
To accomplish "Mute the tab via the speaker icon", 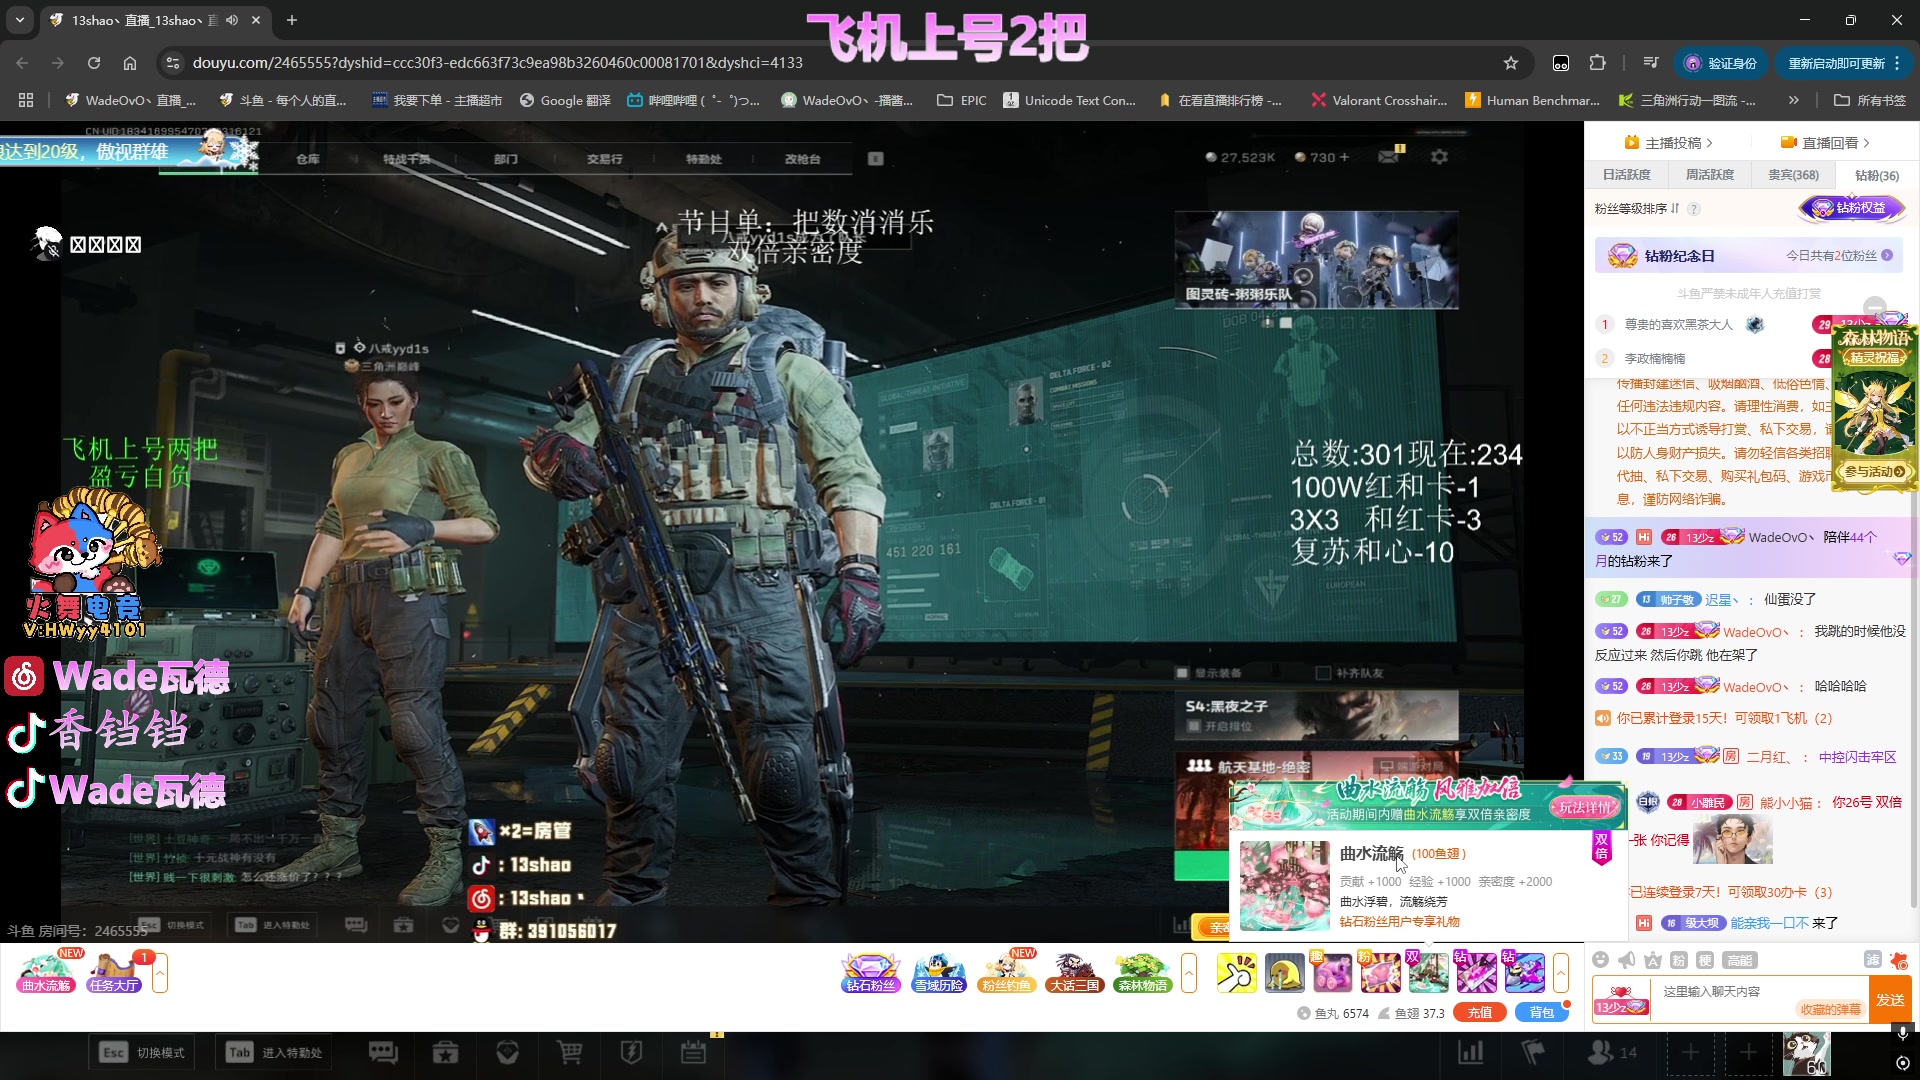I will tap(232, 20).
